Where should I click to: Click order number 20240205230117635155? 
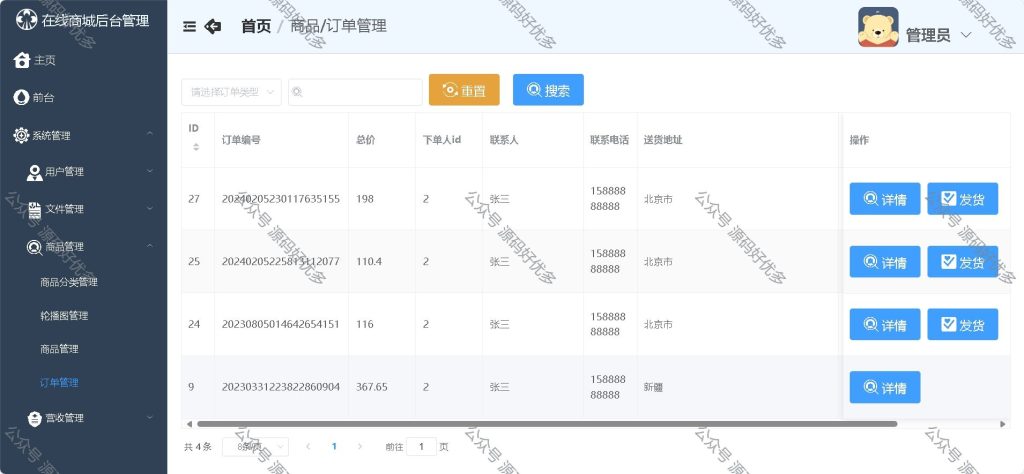pos(281,199)
